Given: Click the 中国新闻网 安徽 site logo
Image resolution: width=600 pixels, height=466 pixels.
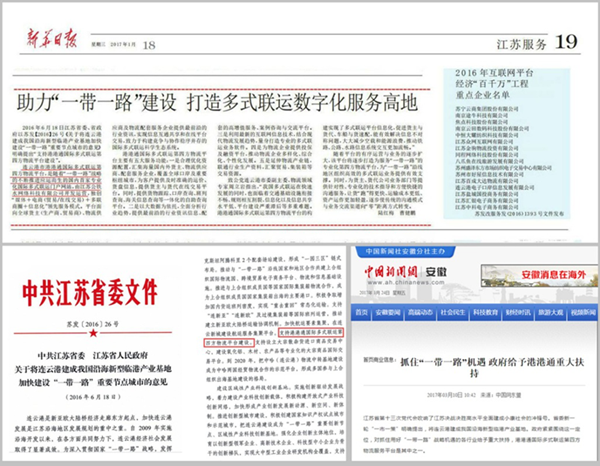Looking at the screenshot, I should pos(405,272).
